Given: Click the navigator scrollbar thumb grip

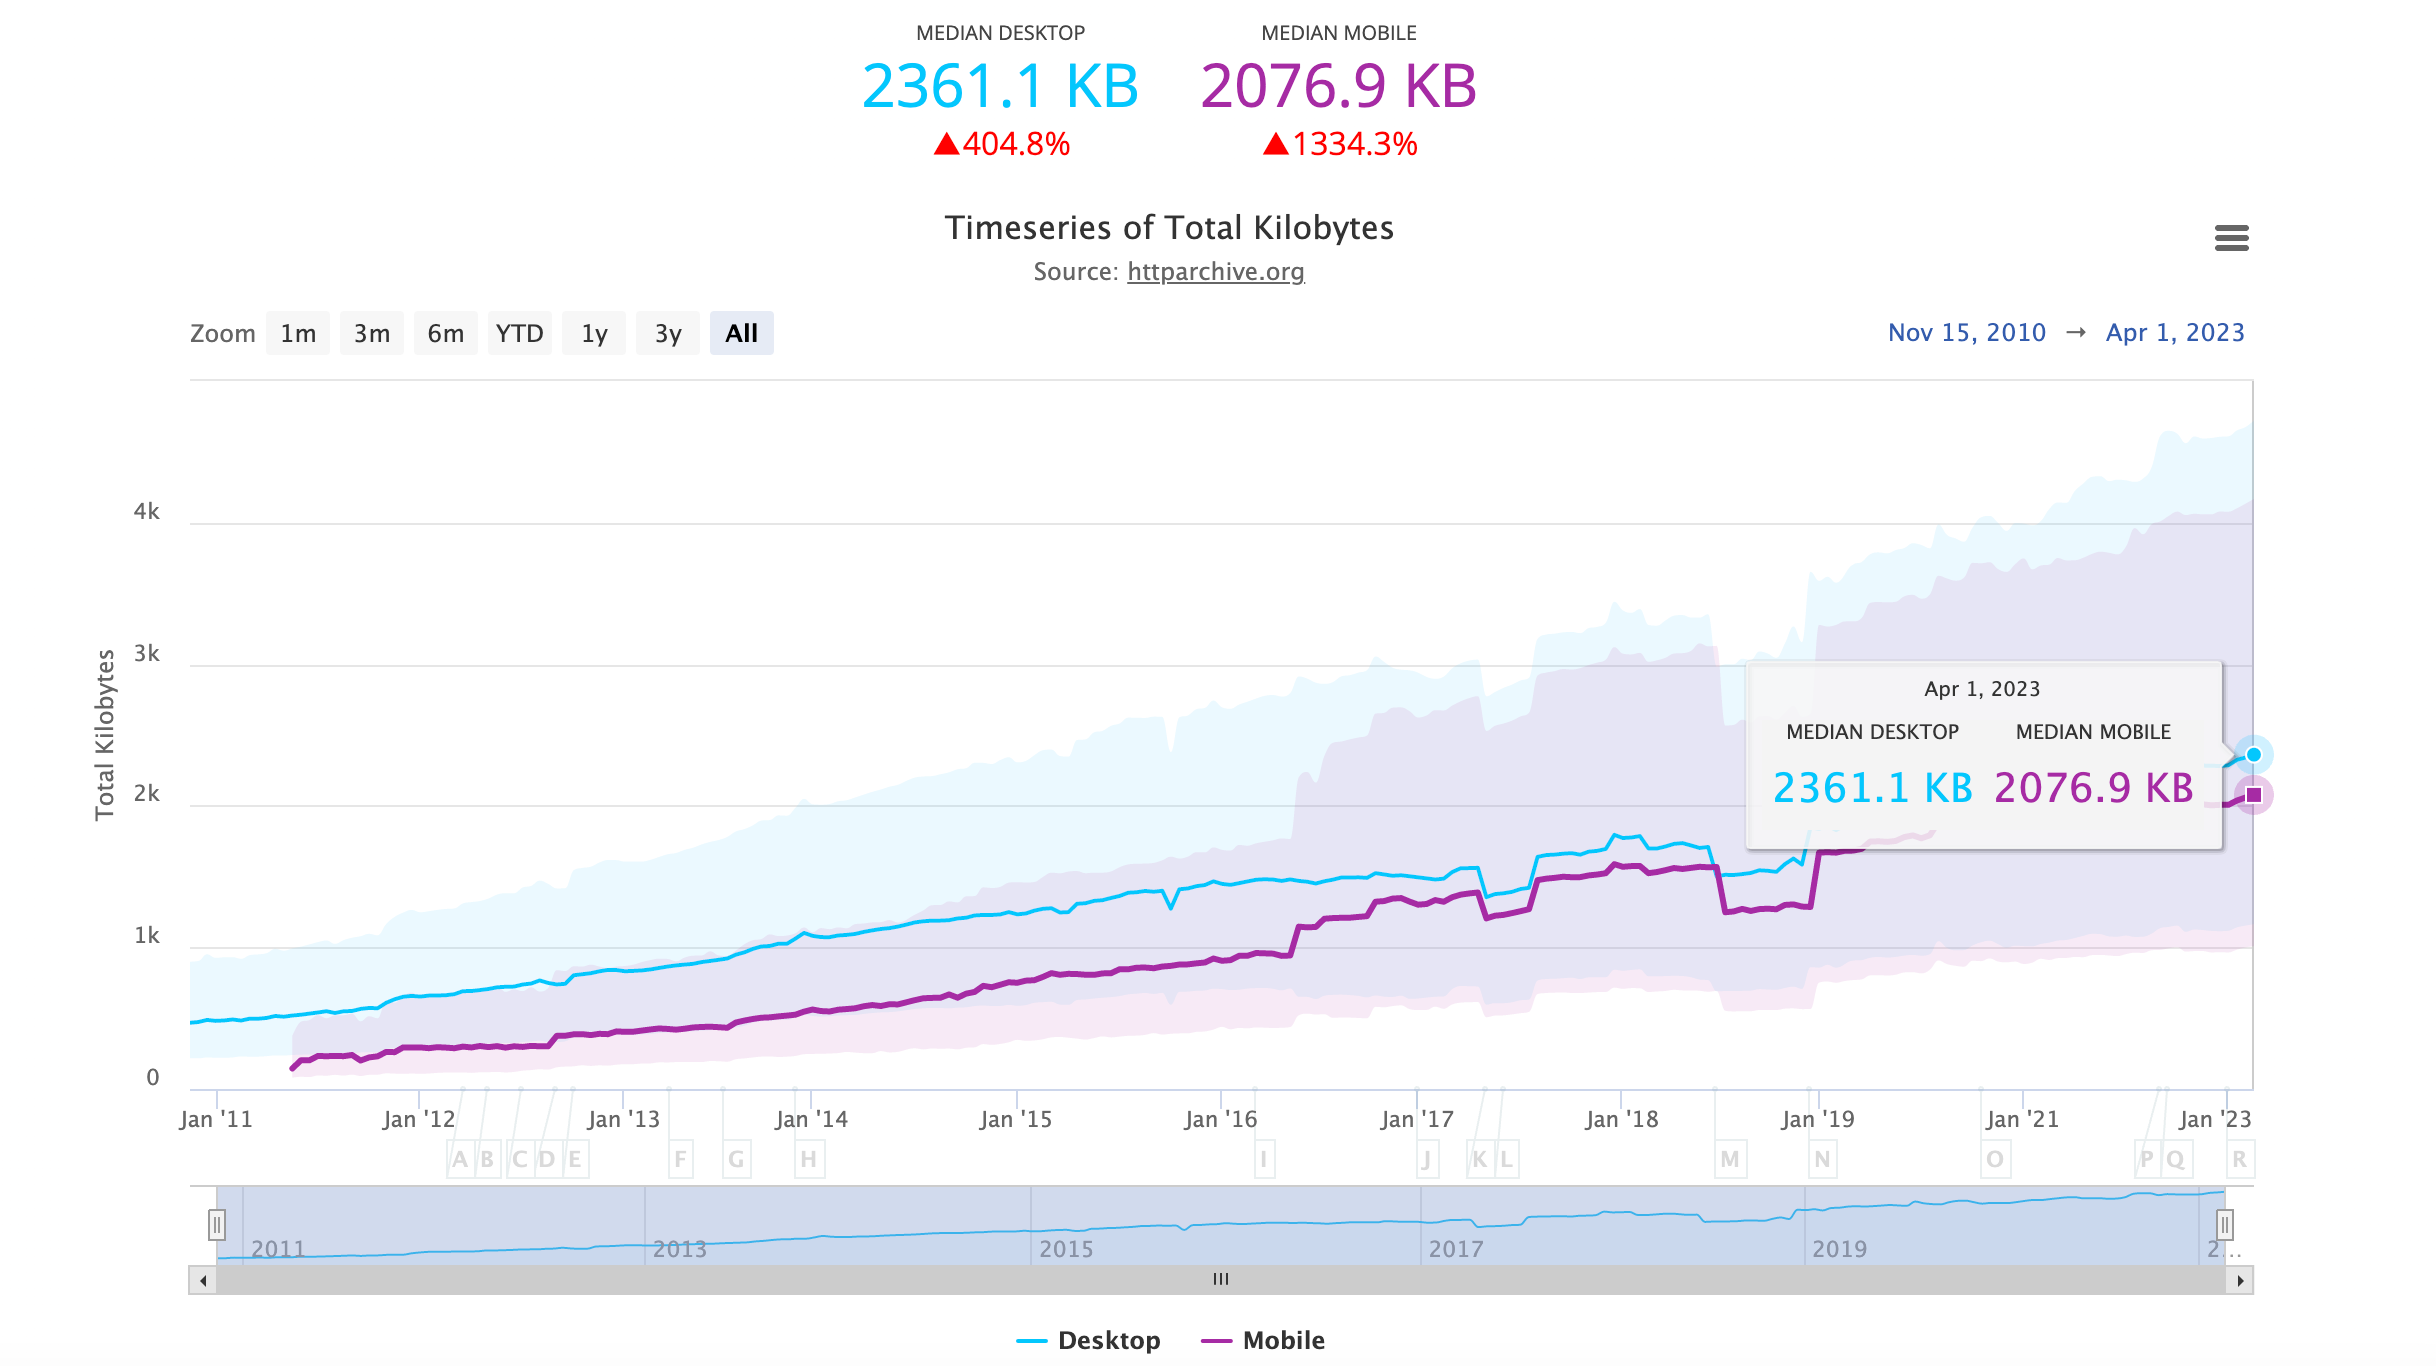Looking at the screenshot, I should click(1221, 1279).
